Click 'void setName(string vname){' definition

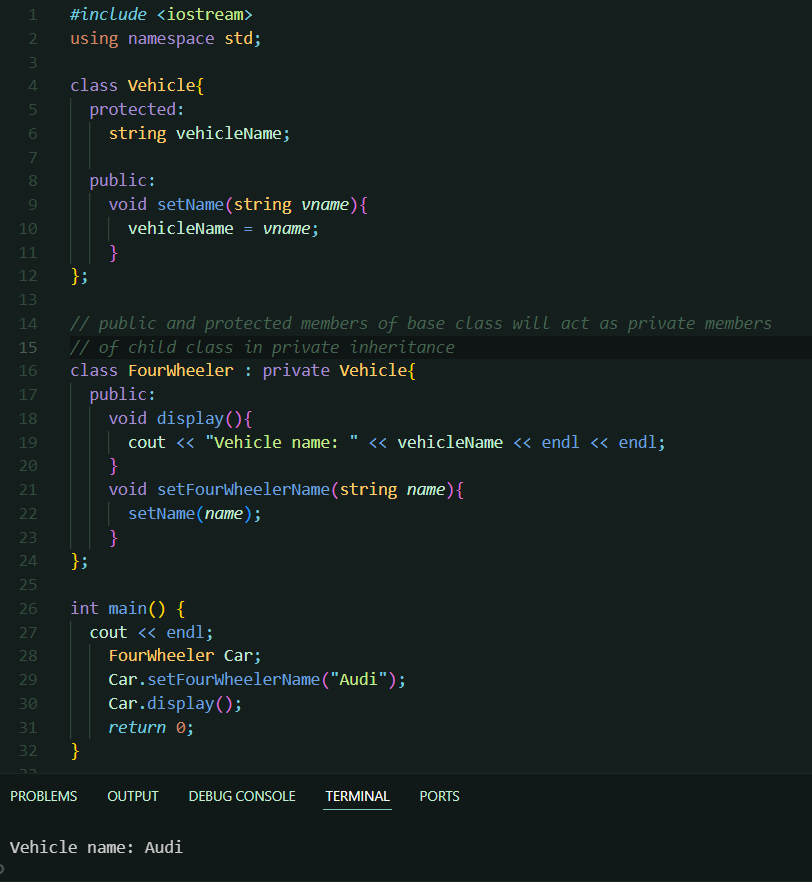pyautogui.click(x=238, y=205)
